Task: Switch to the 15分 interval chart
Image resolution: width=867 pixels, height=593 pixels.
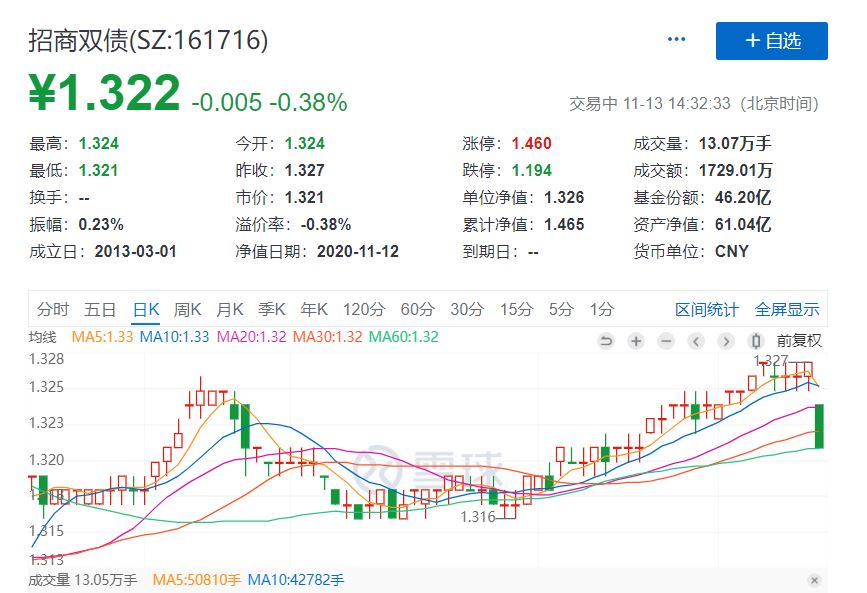Action: pyautogui.click(x=516, y=309)
